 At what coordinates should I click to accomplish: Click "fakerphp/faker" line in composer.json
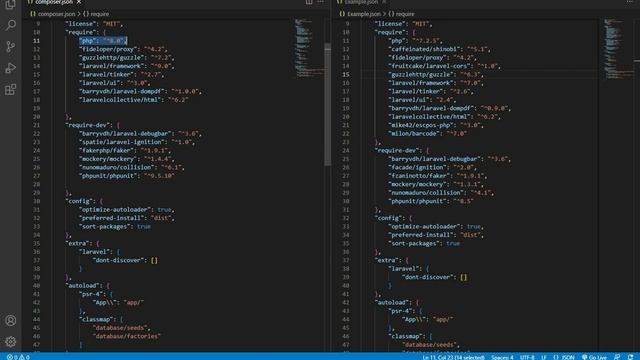pos(125,151)
